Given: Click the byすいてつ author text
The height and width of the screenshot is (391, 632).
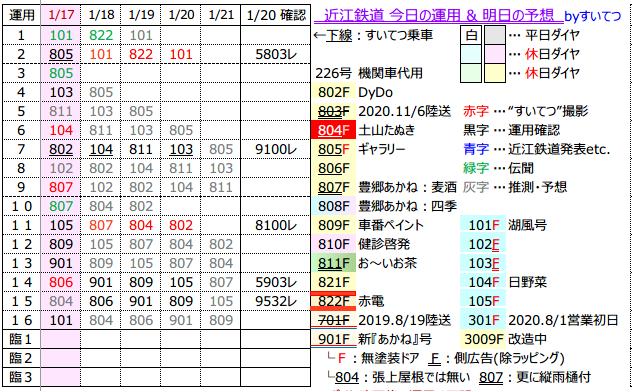Looking at the screenshot, I should click(592, 16).
